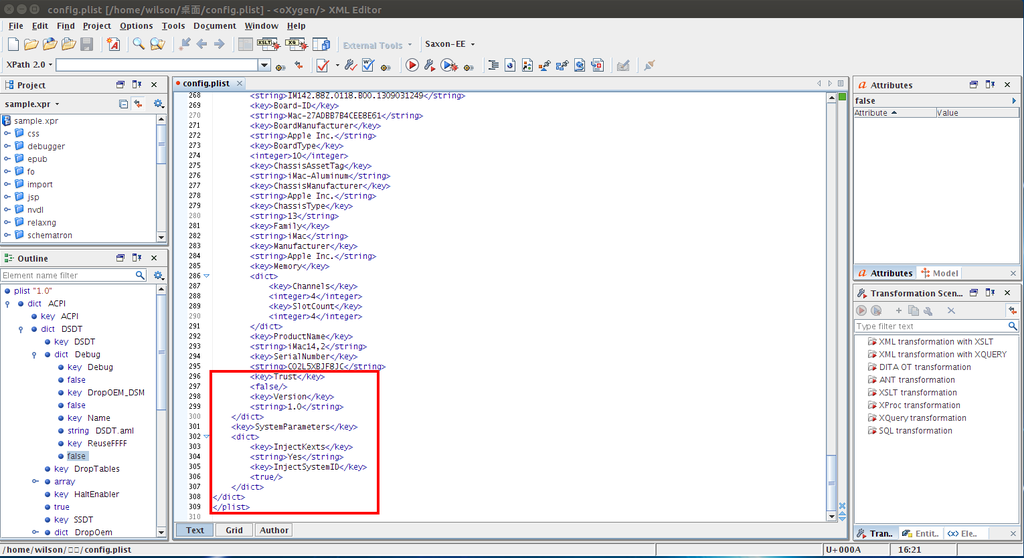
Task: Click the Outline panel settings gear icon
Action: tap(158, 276)
